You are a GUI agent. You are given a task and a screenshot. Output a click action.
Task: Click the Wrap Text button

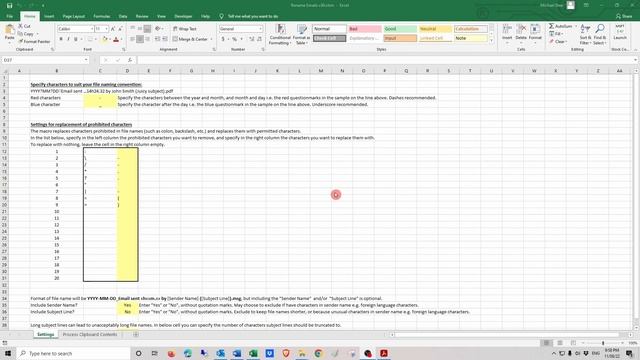(x=184, y=29)
